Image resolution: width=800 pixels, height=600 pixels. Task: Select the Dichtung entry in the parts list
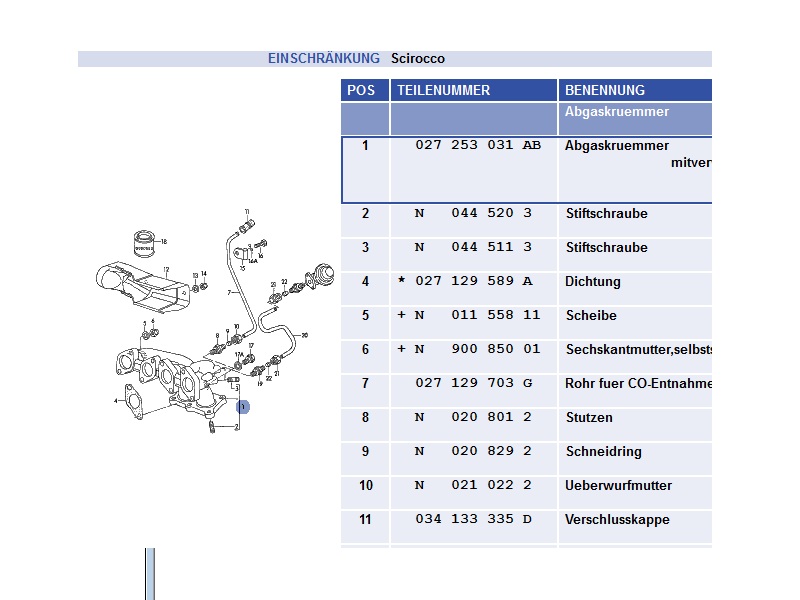tap(592, 282)
